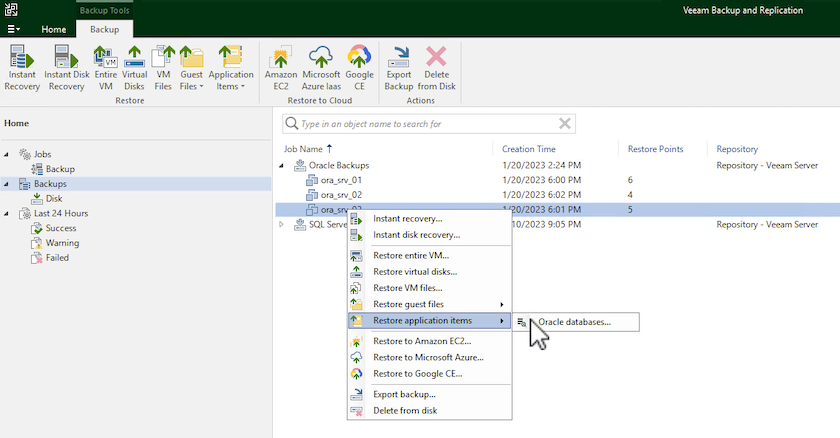840x438 pixels.
Task: Switch to the Home ribbon tab
Action: [53, 29]
